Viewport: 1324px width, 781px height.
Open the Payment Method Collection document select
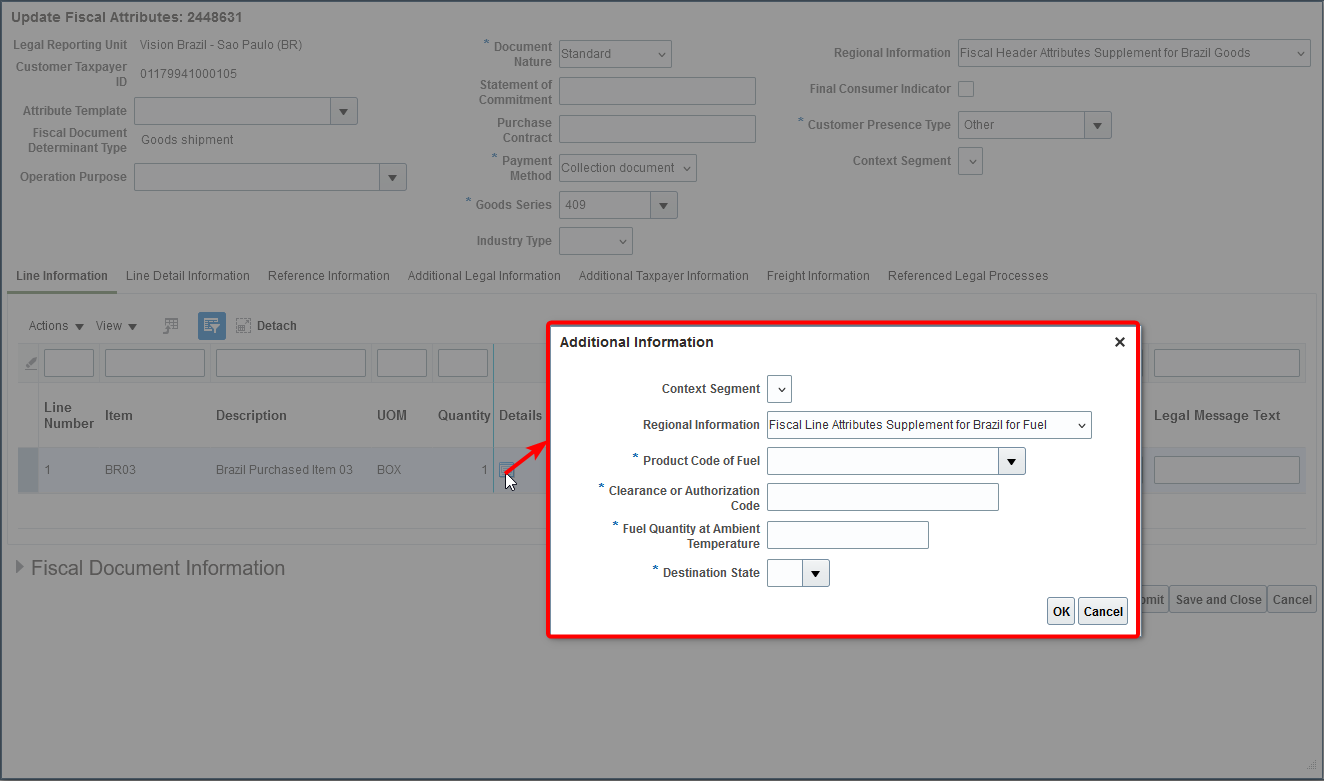pyautogui.click(x=628, y=168)
